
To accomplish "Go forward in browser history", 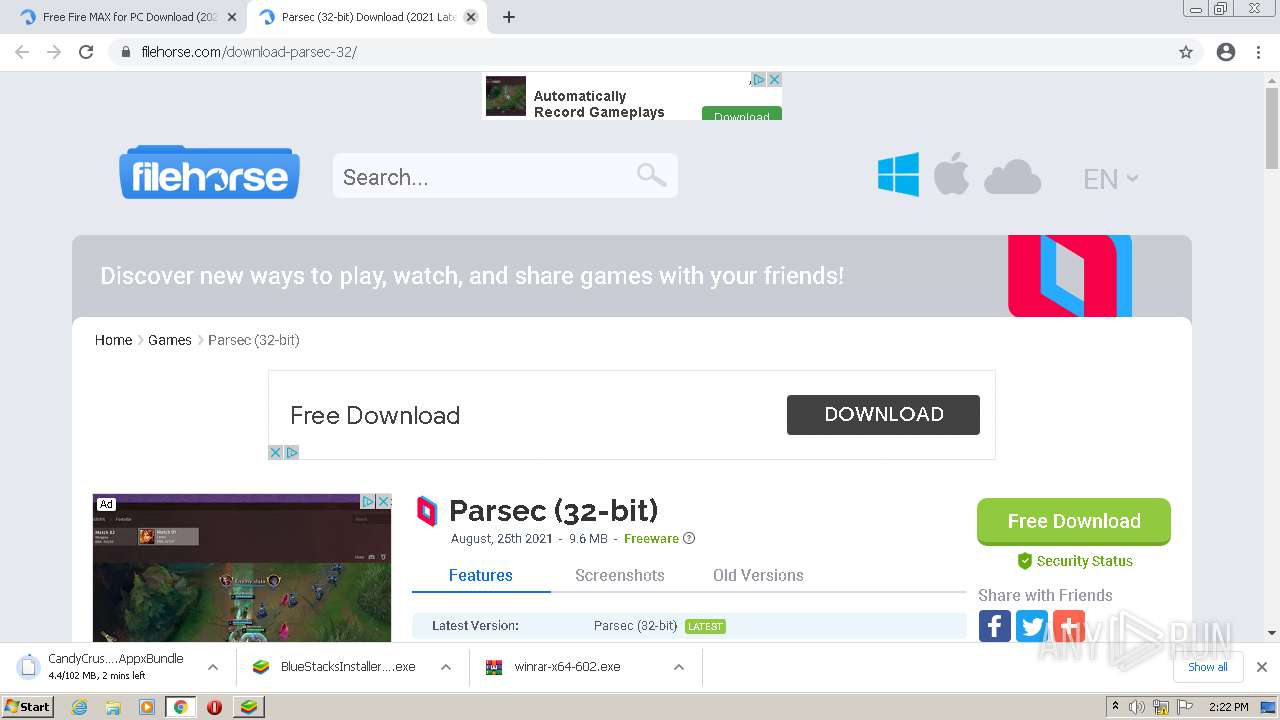I will point(54,52).
